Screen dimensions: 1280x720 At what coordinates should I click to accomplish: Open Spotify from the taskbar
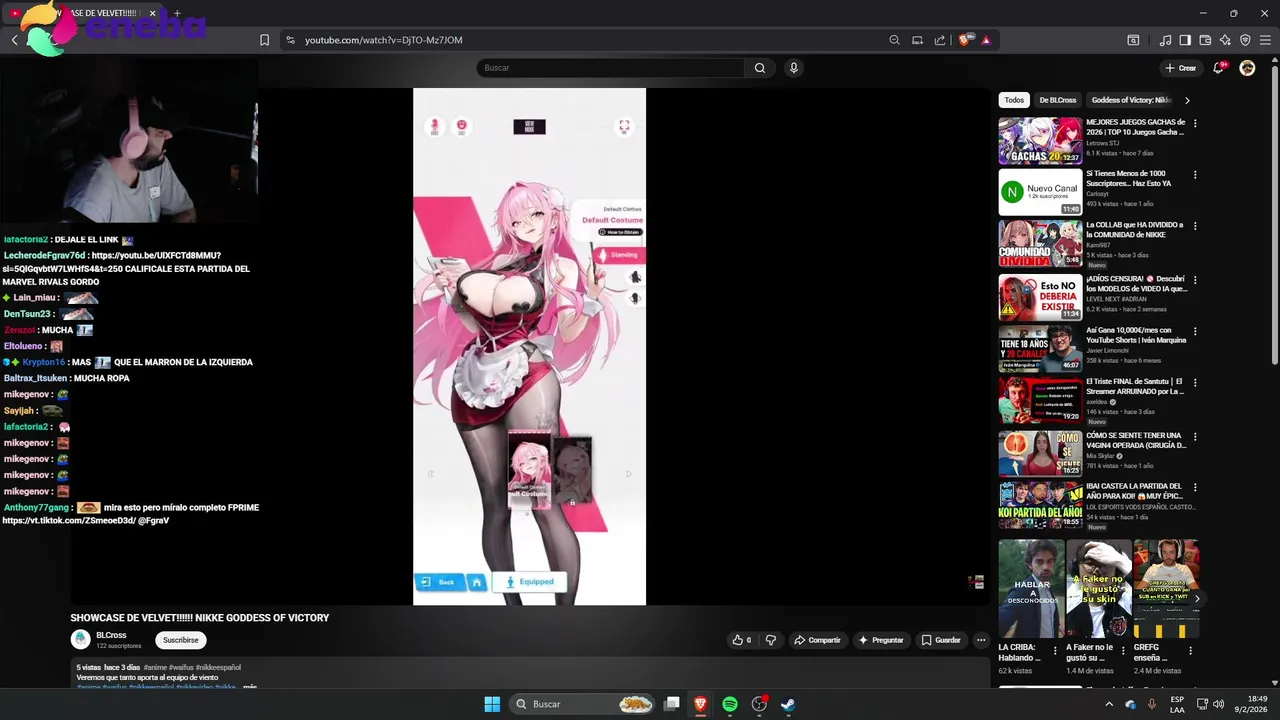pos(730,704)
